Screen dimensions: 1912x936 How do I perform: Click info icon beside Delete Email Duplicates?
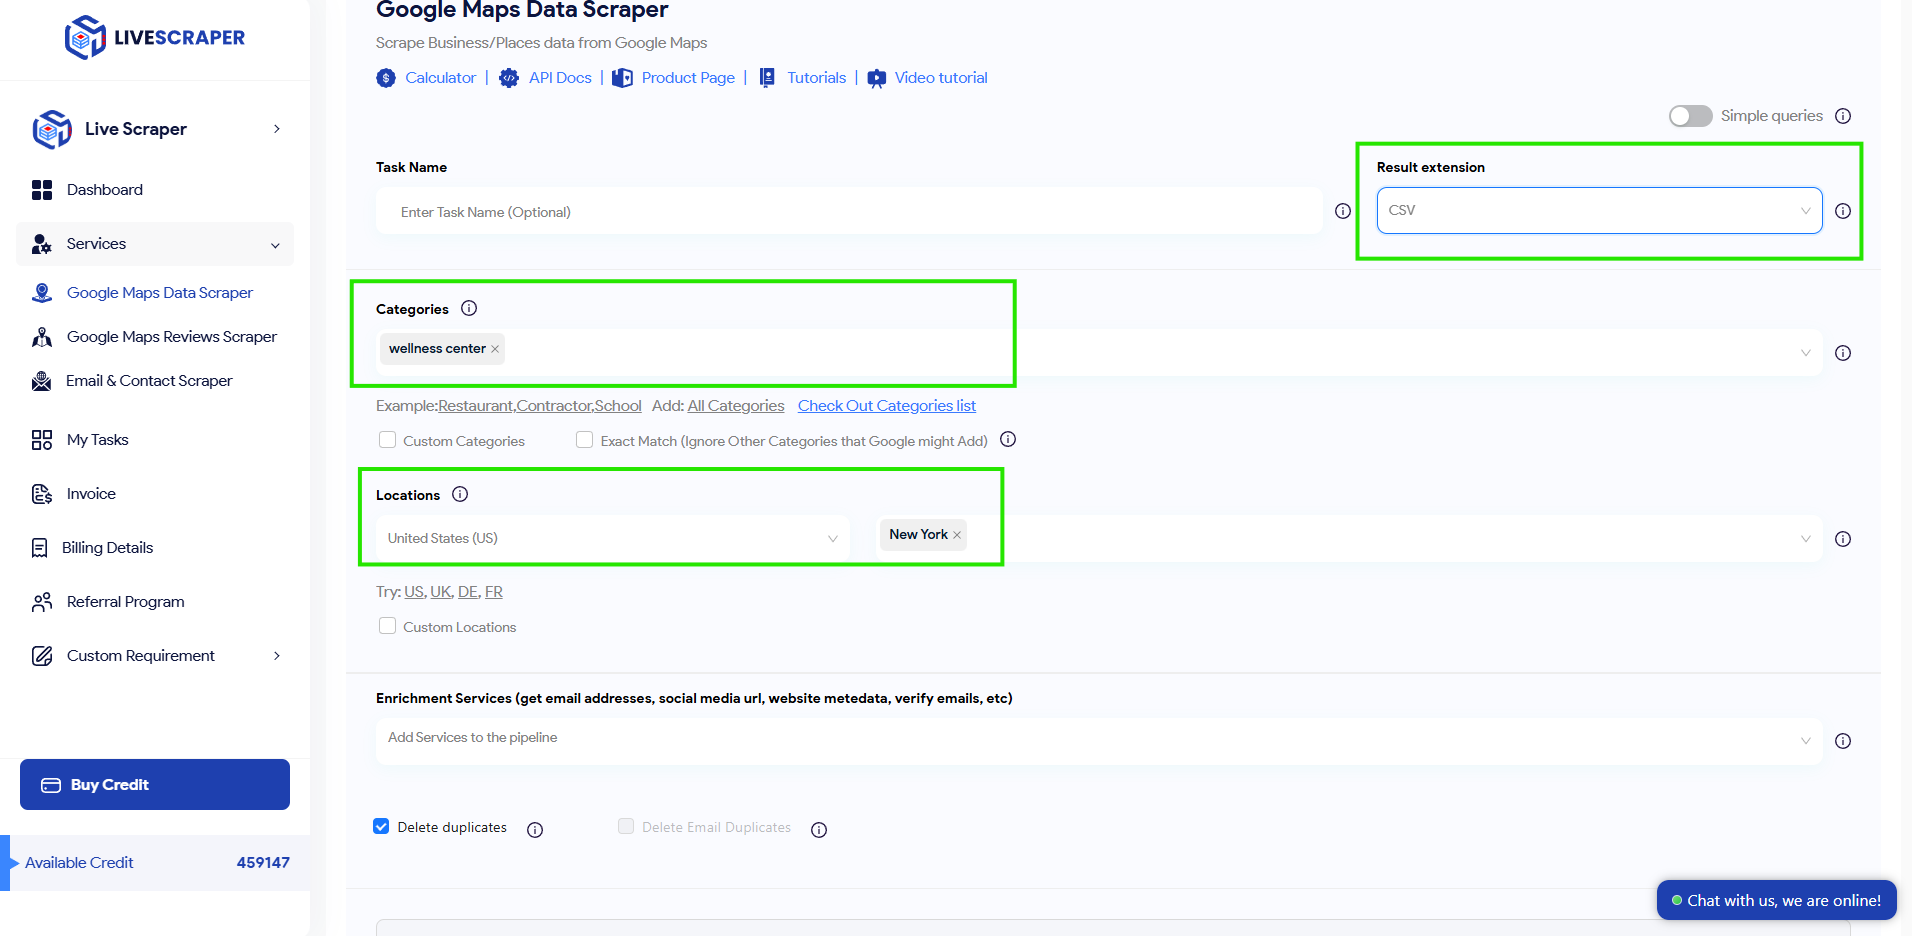819,830
